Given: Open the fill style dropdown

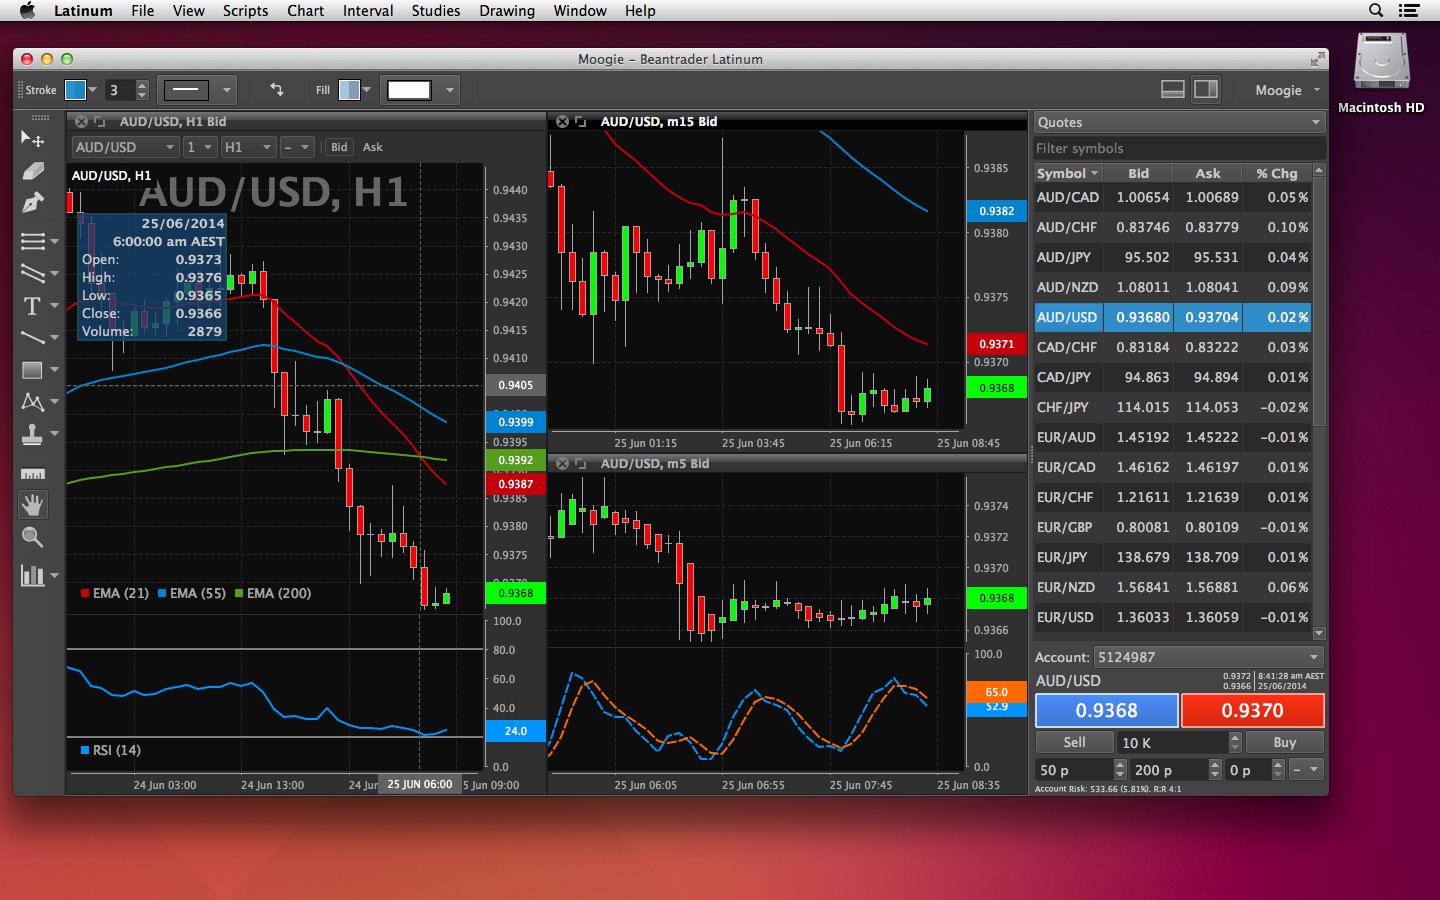Looking at the screenshot, I should pos(421,90).
